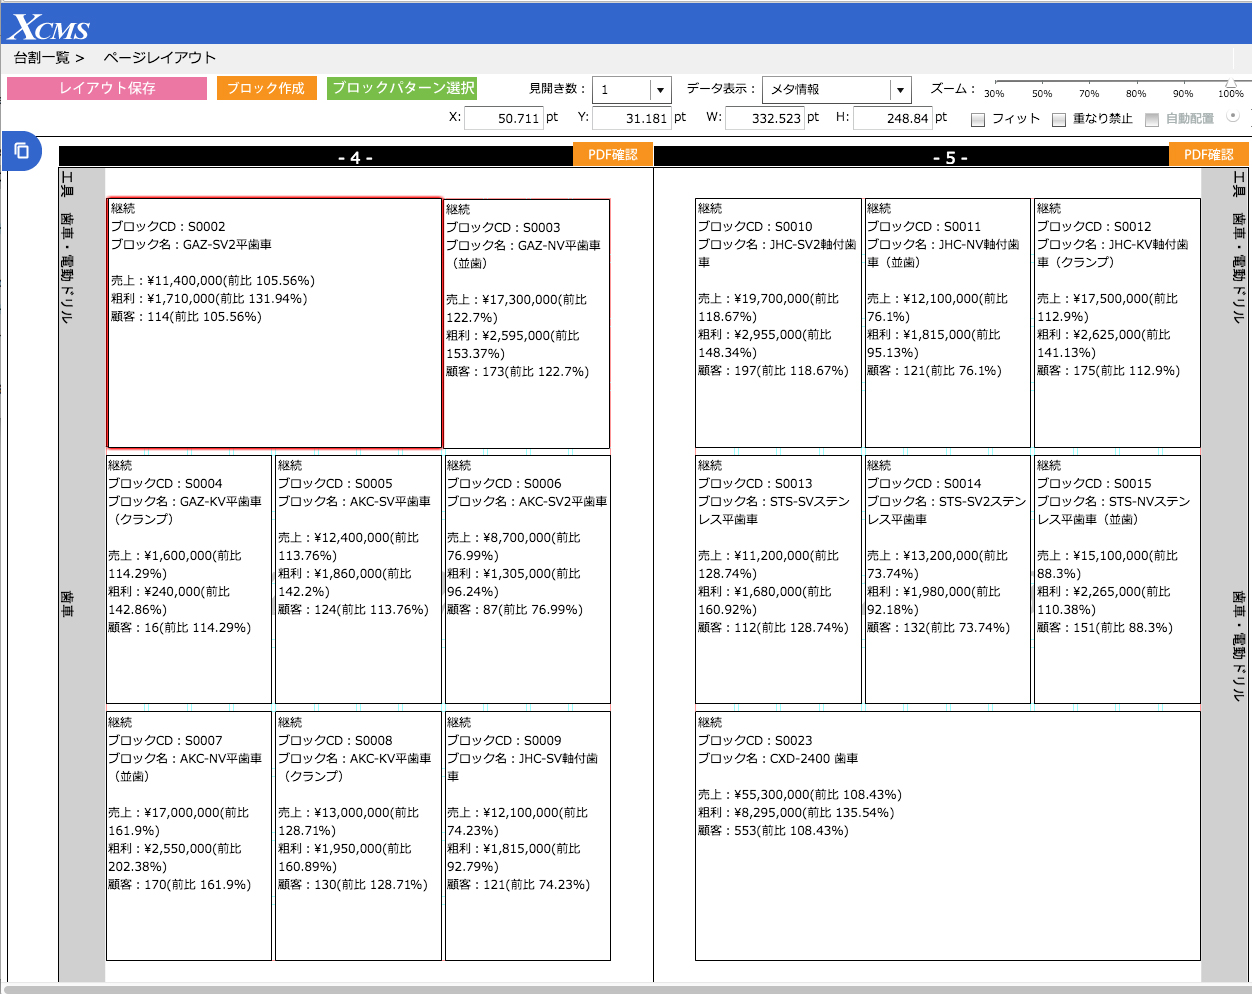Click the blue copy pages icon
The width and height of the screenshot is (1252, 994).
coord(21,152)
